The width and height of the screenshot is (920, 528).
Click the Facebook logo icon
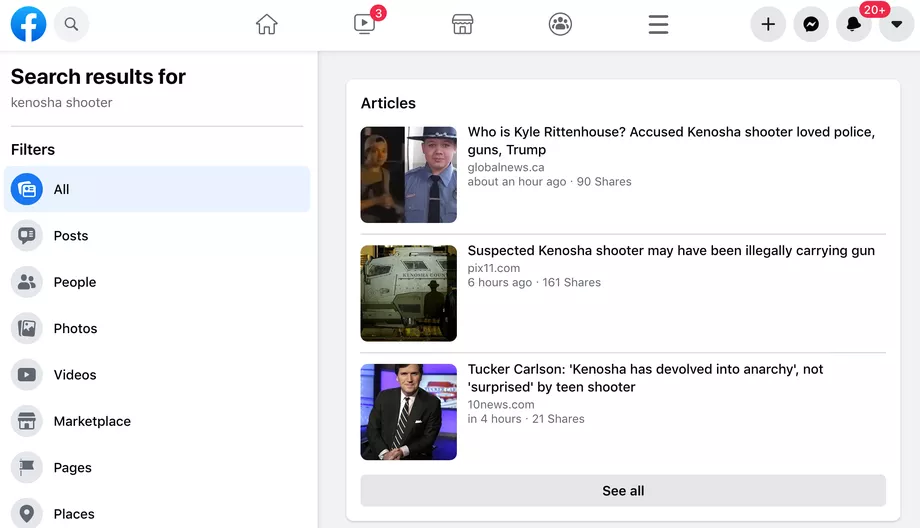click(x=28, y=24)
